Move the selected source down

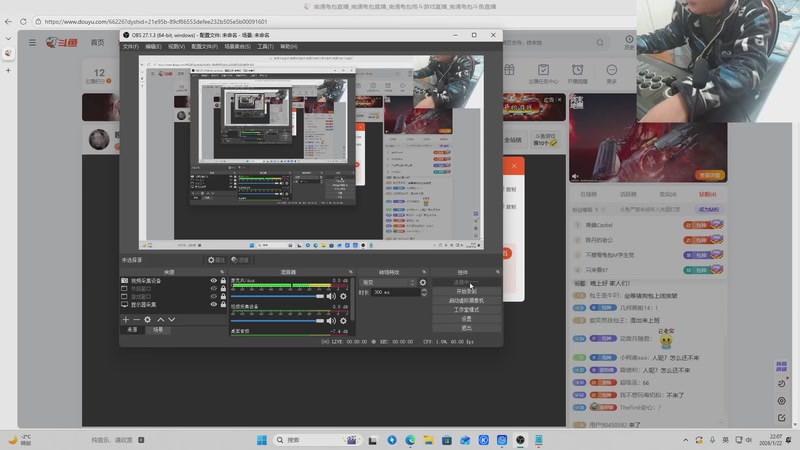click(x=171, y=319)
